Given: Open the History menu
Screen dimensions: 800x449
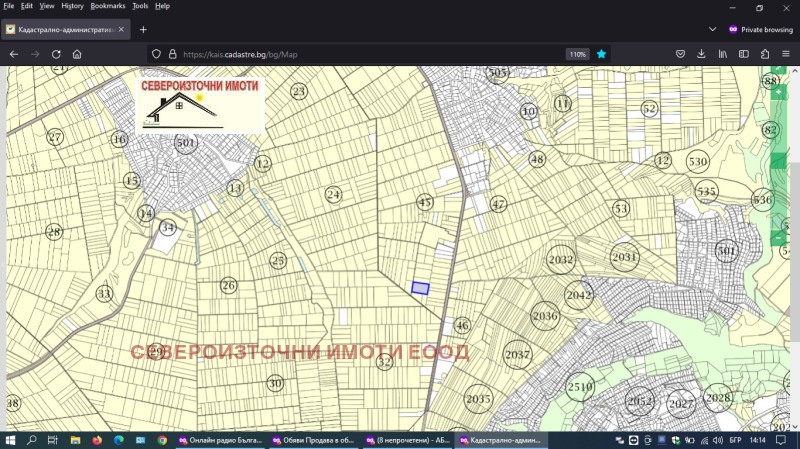Looking at the screenshot, I should 72,6.
